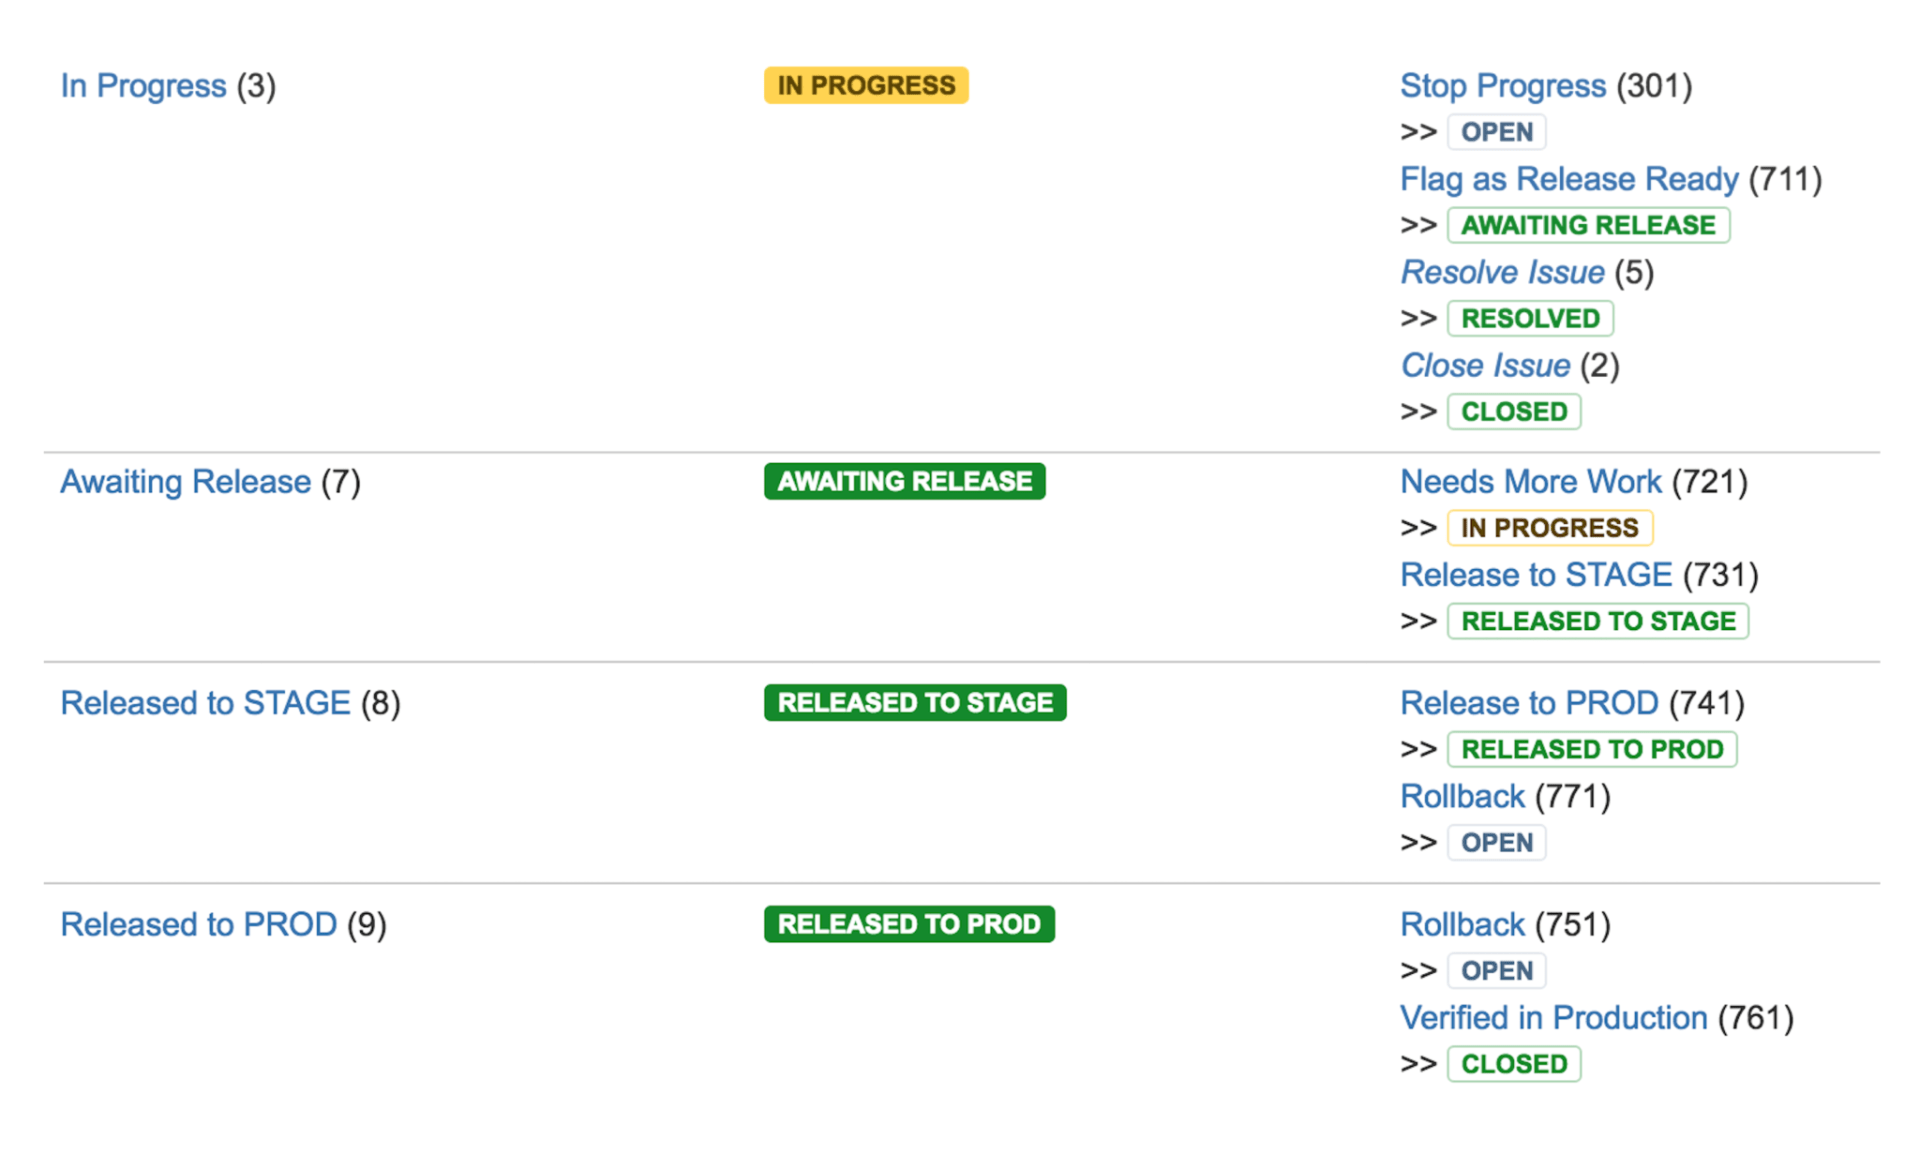Open the Awaiting Release status link
The height and width of the screenshot is (1154, 1920).
185,481
